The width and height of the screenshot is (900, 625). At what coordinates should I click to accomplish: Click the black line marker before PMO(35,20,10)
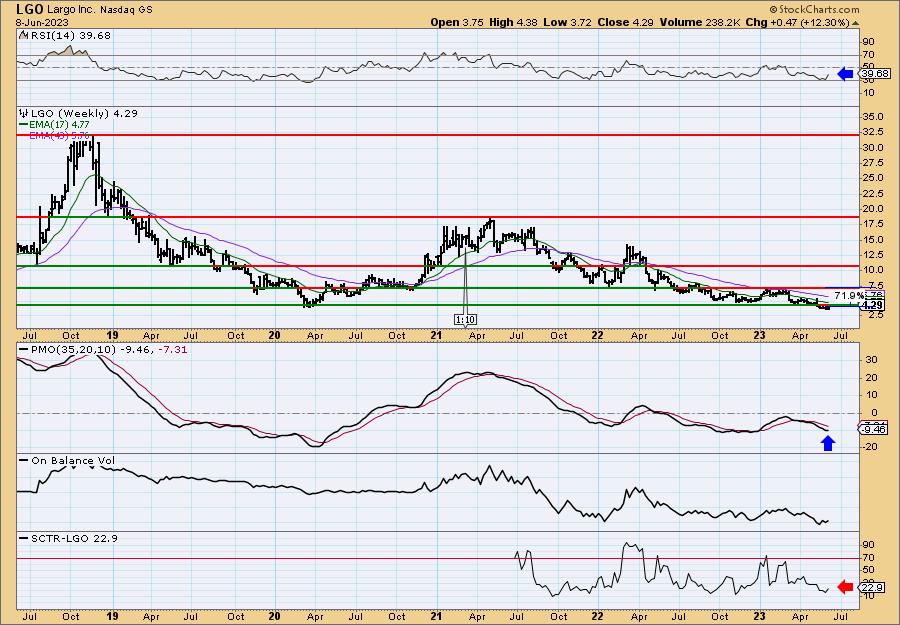point(23,350)
